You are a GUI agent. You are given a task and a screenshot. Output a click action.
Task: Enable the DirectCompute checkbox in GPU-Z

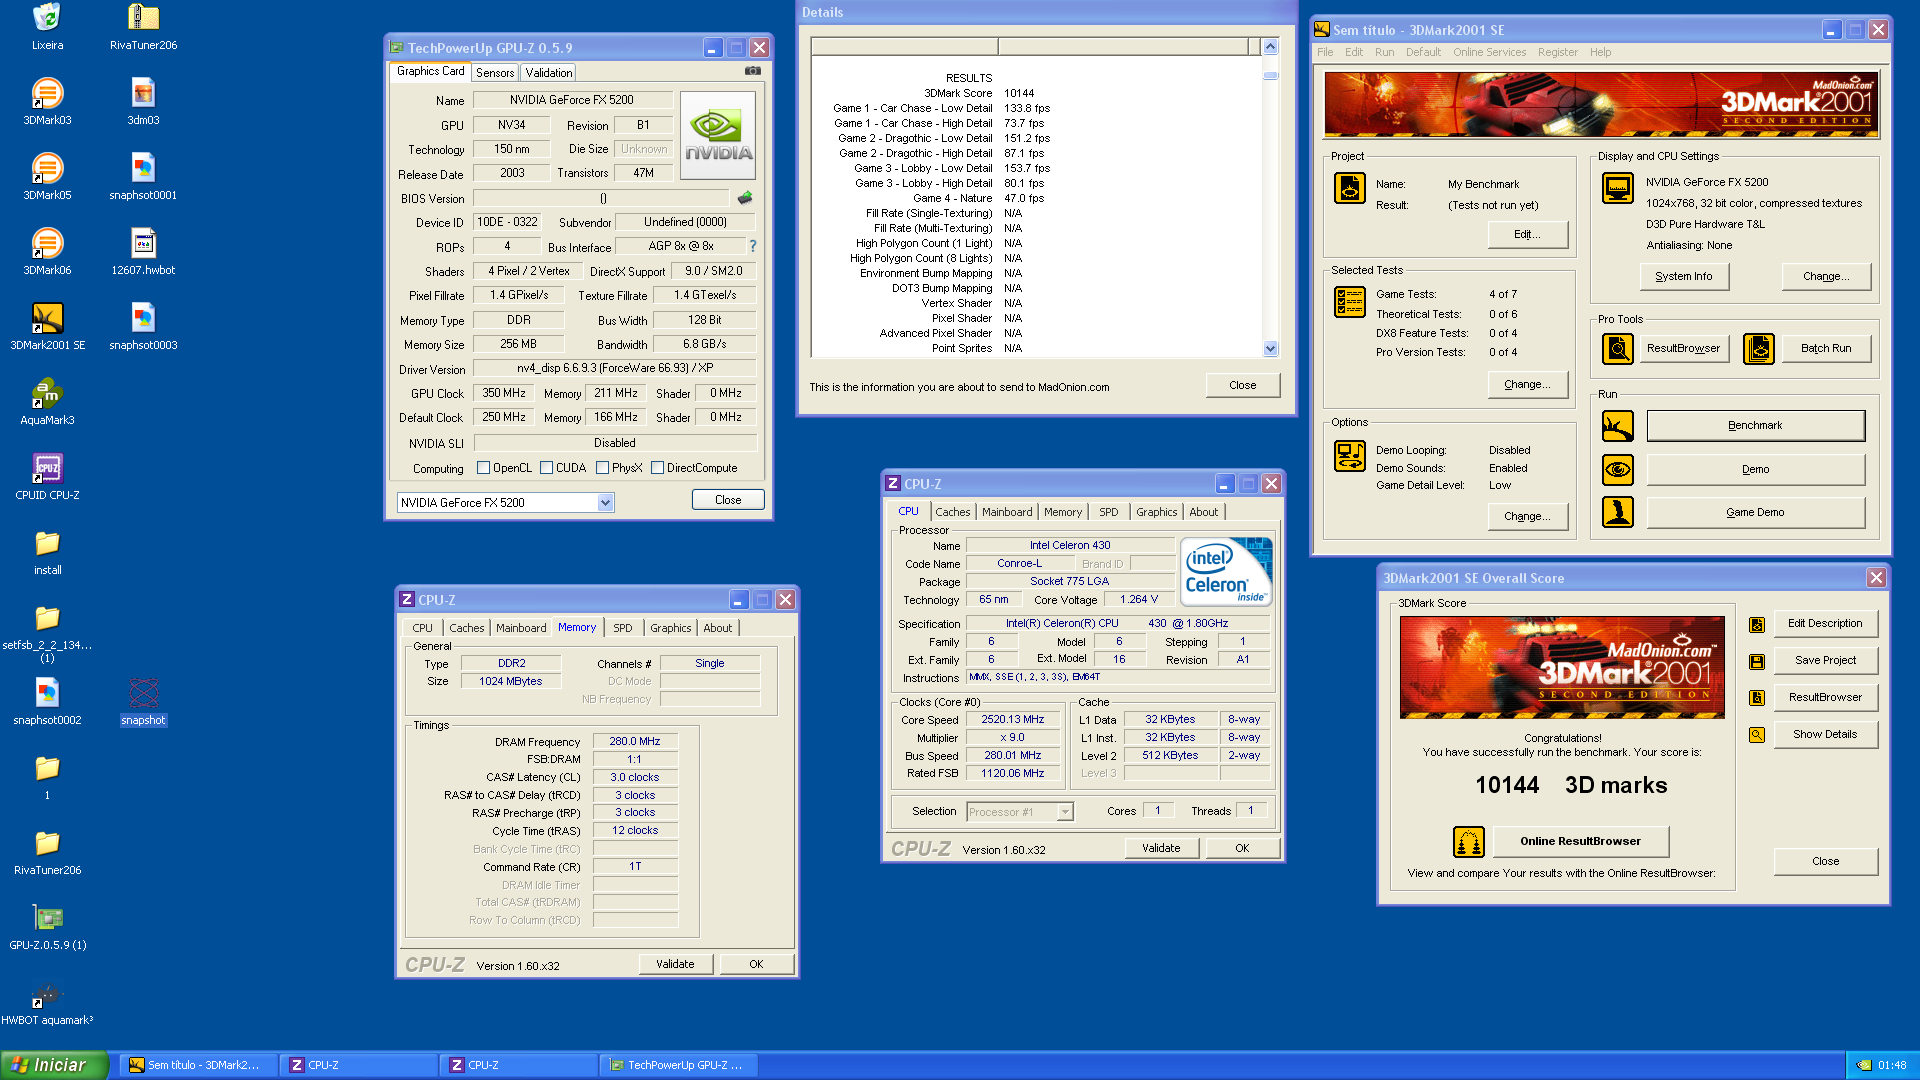658,468
